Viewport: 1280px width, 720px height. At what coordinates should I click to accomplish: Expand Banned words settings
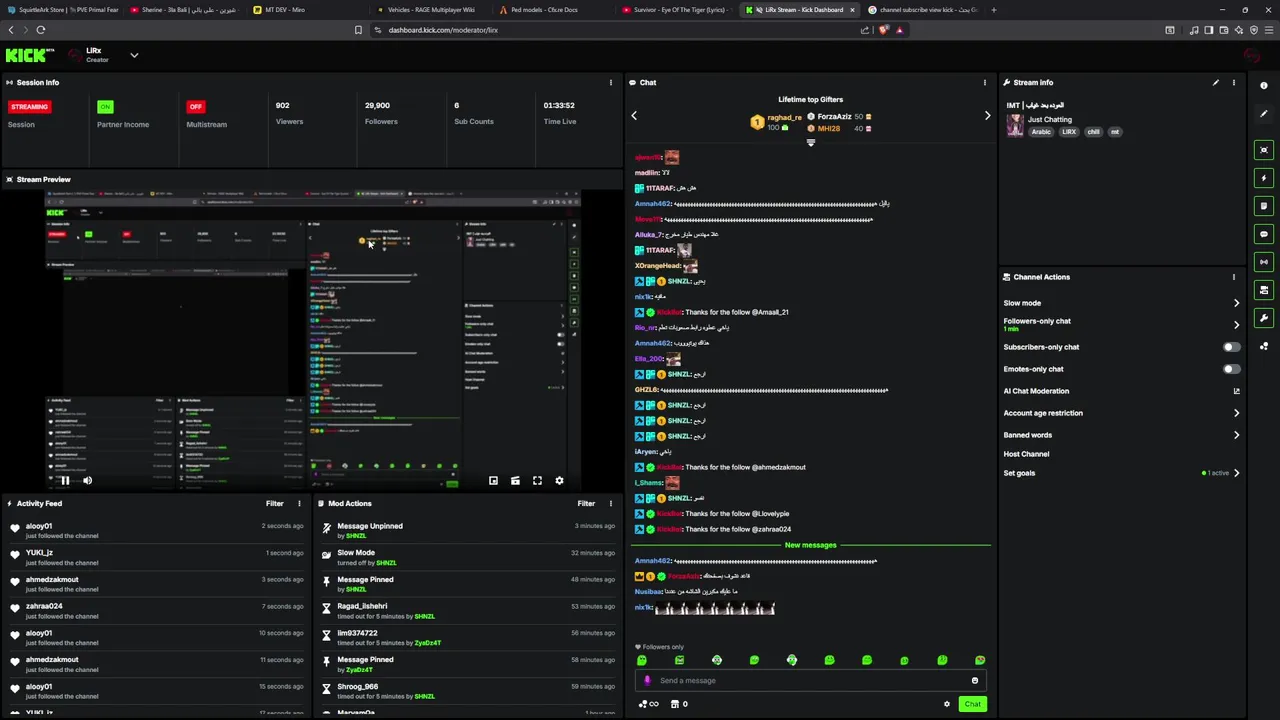tap(1236, 435)
